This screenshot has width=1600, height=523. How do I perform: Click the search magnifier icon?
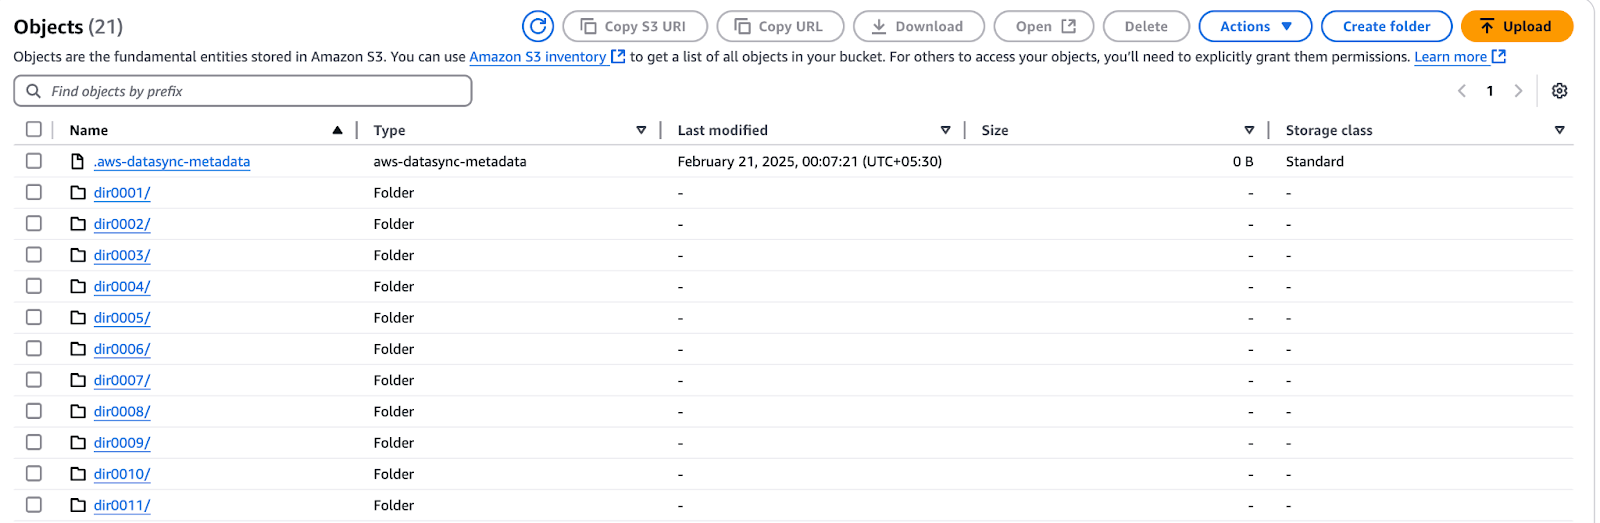click(x=34, y=91)
